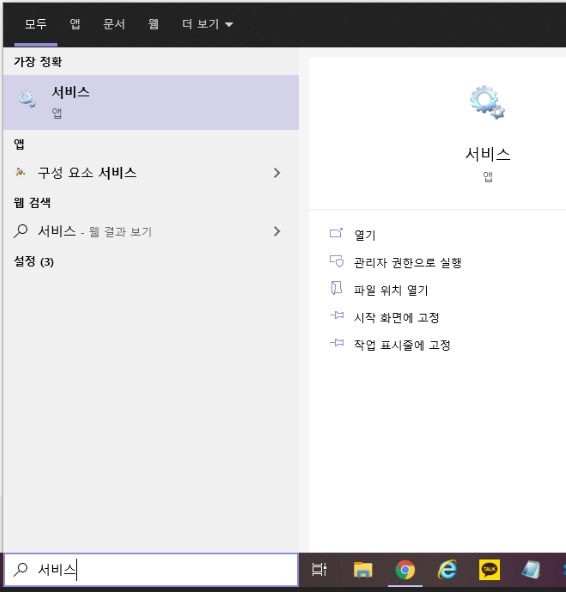Screen dimensions: 566x592
Task: Click the pin icon beside 시작 화면에 고정
Action: tap(337, 315)
